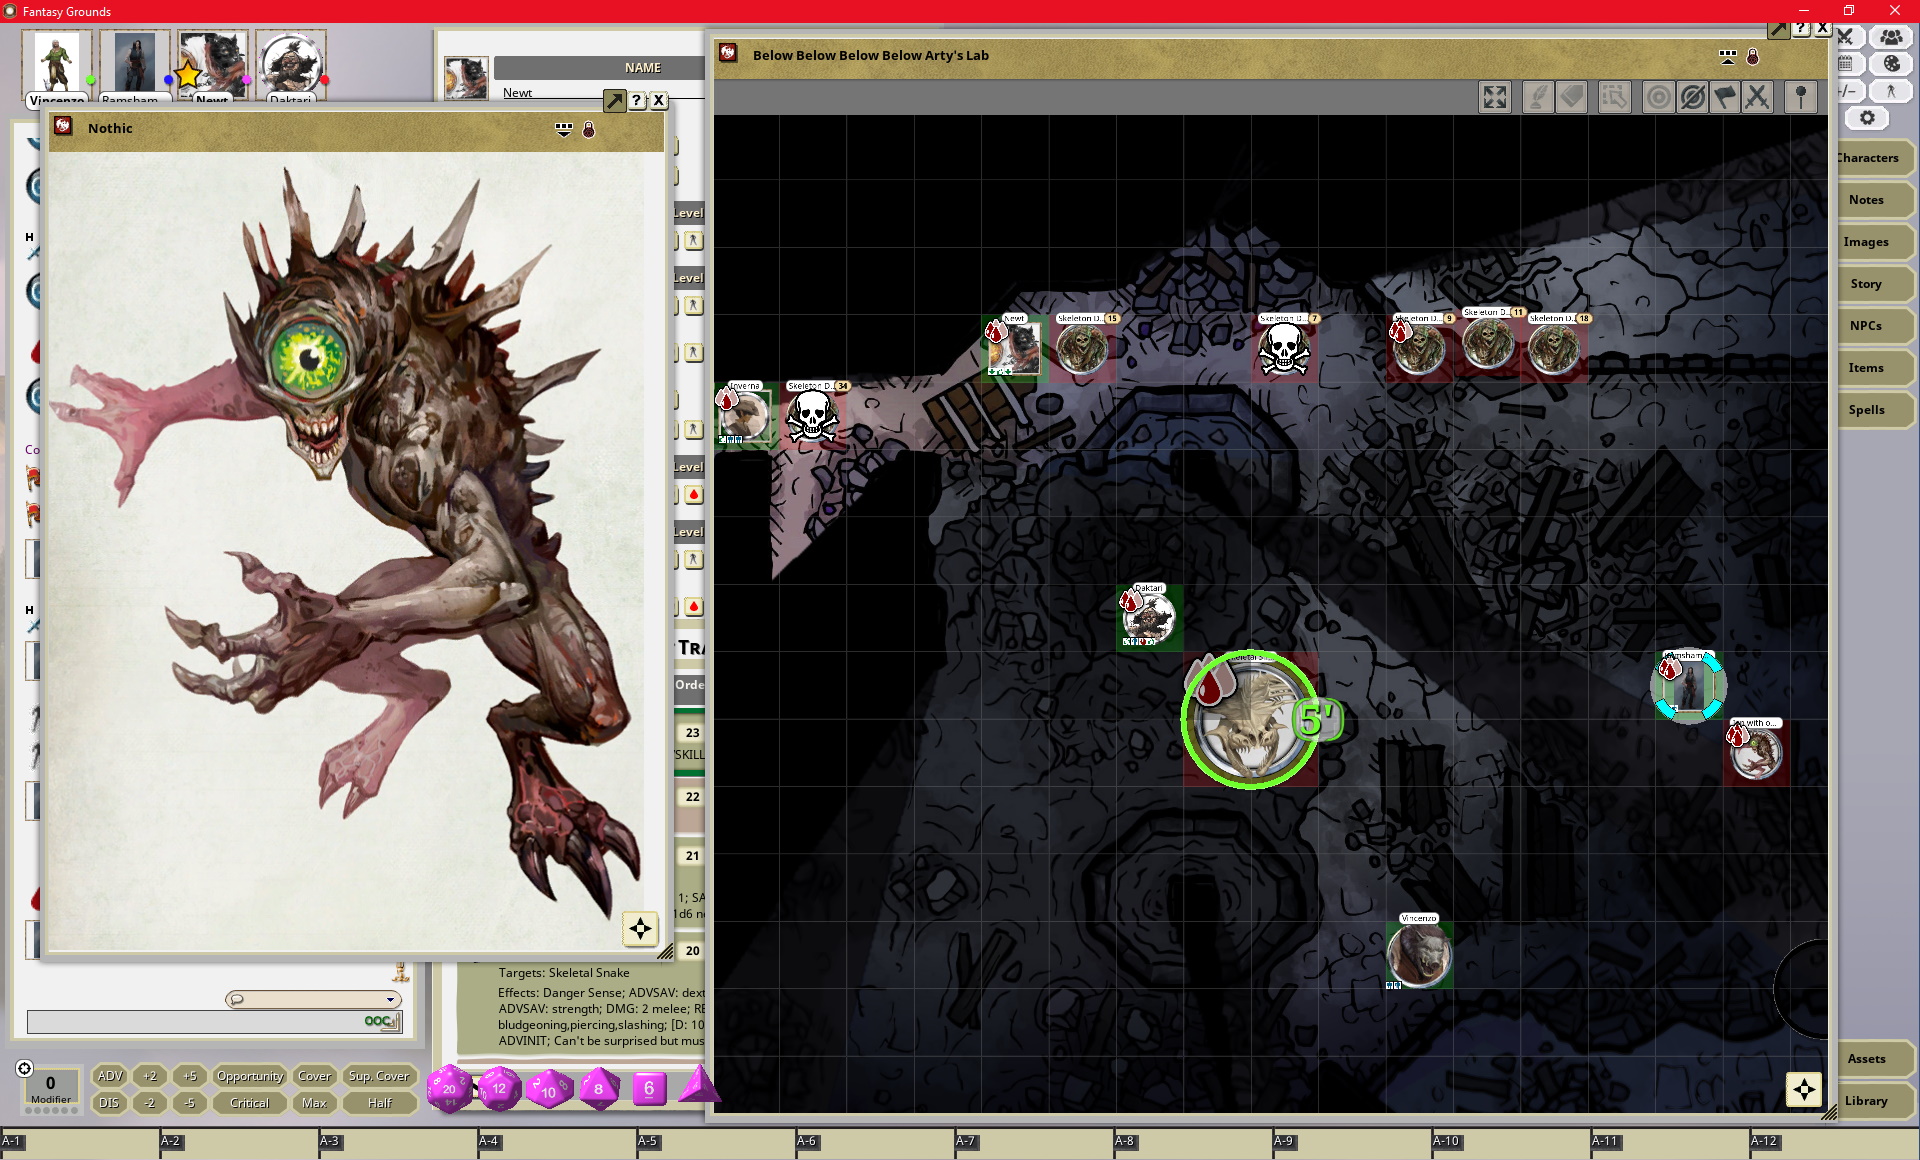Click the standing figure icon in the sidebar
Screen dimensions: 1920x1160
tap(1891, 91)
